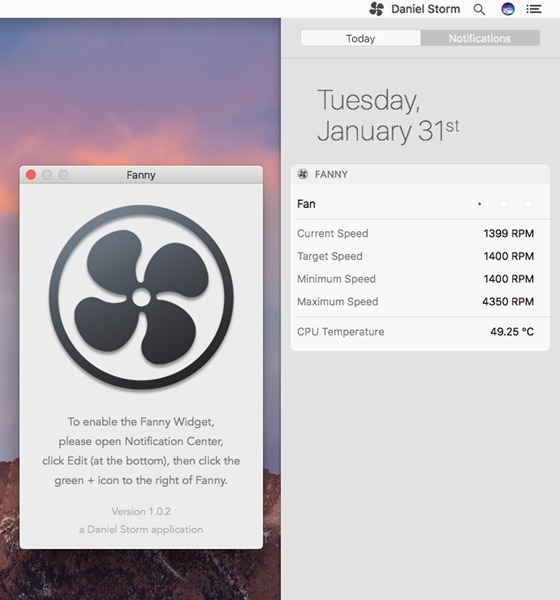Click the 4350 RPM maximum speed value
560x600 pixels.
coord(508,302)
